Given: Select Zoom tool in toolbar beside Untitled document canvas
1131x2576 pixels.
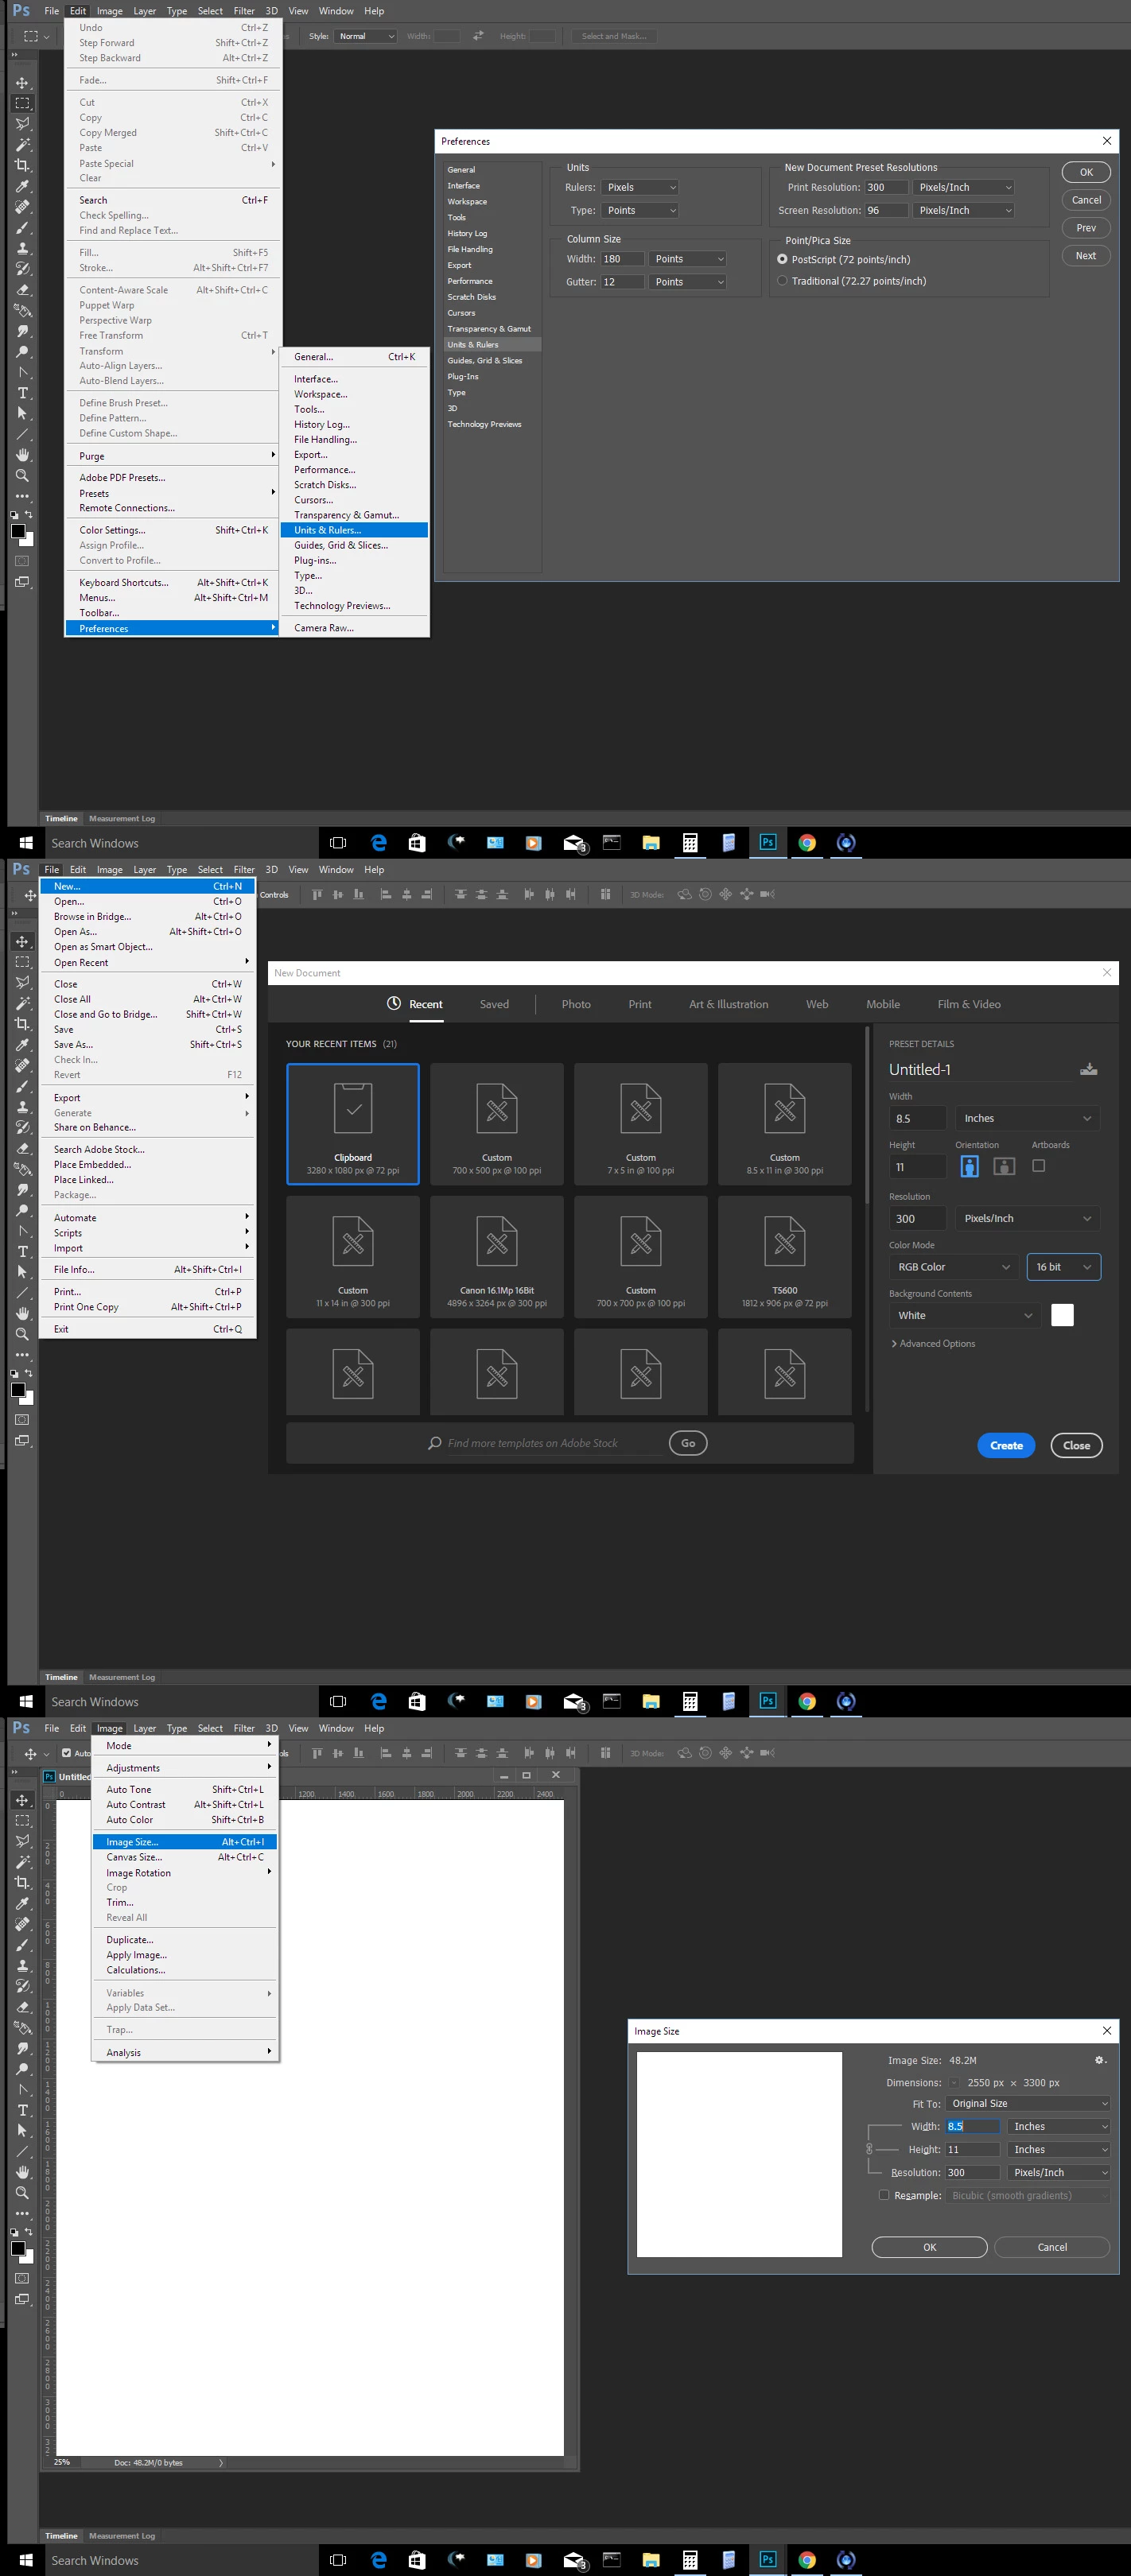Looking at the screenshot, I should [22, 2192].
